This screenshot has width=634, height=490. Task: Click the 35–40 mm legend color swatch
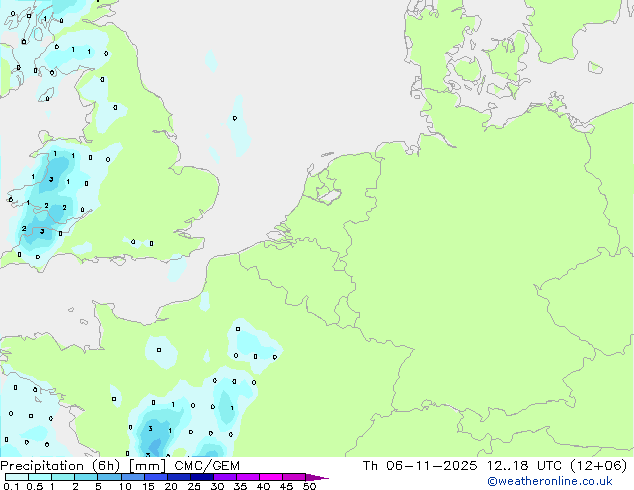248,477
